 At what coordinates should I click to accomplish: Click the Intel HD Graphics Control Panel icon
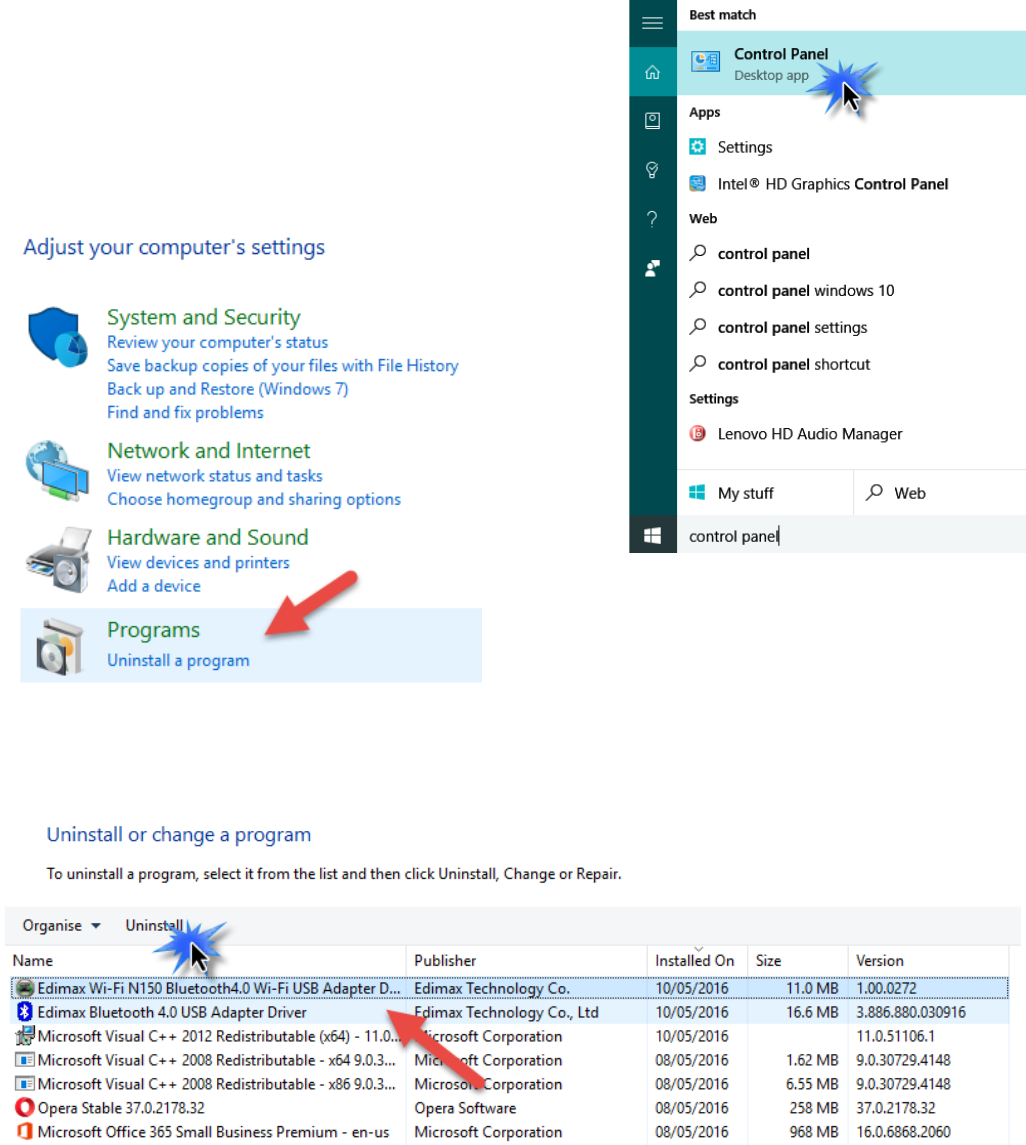tap(697, 183)
